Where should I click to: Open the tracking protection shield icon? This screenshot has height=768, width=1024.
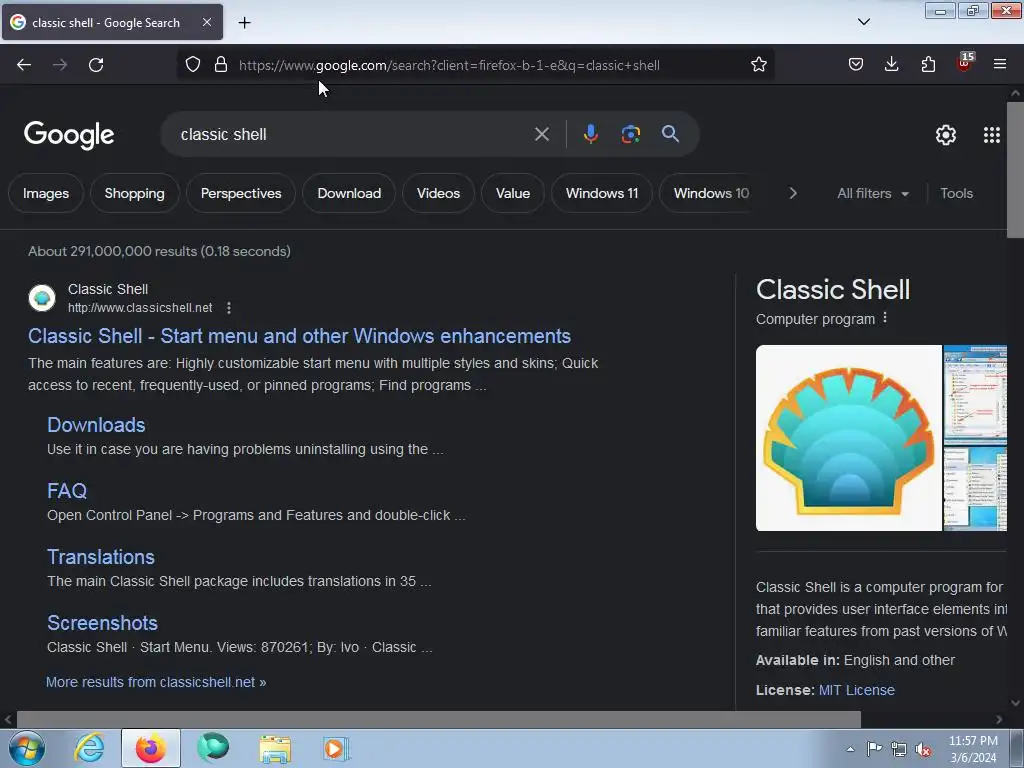click(x=193, y=64)
